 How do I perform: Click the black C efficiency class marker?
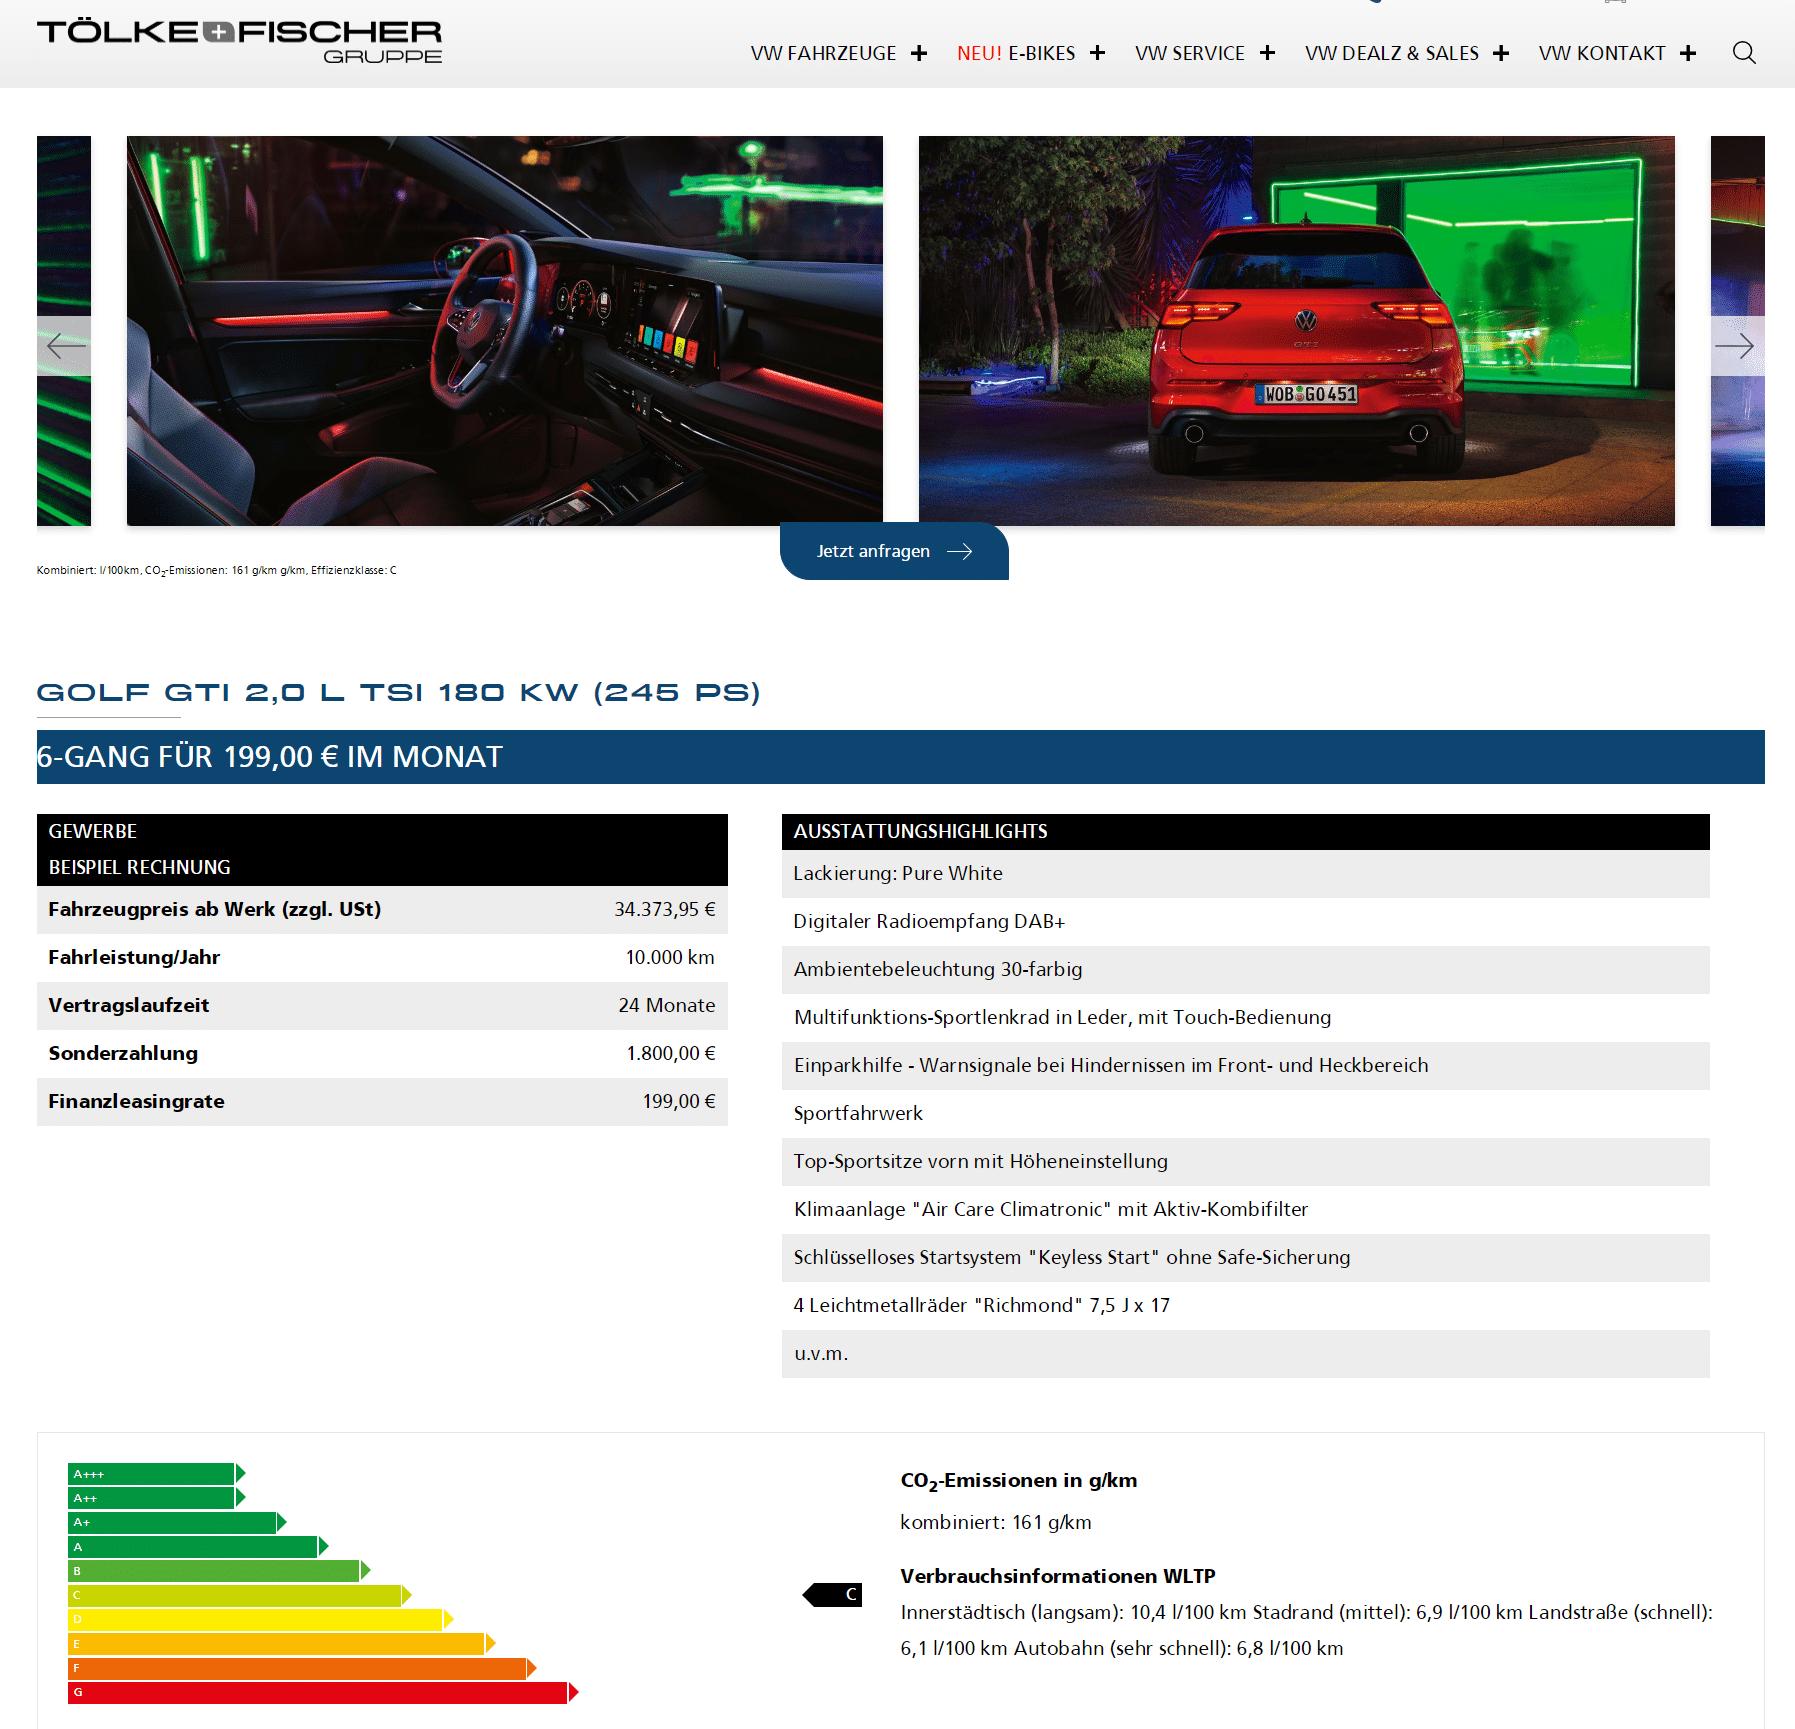point(833,1595)
